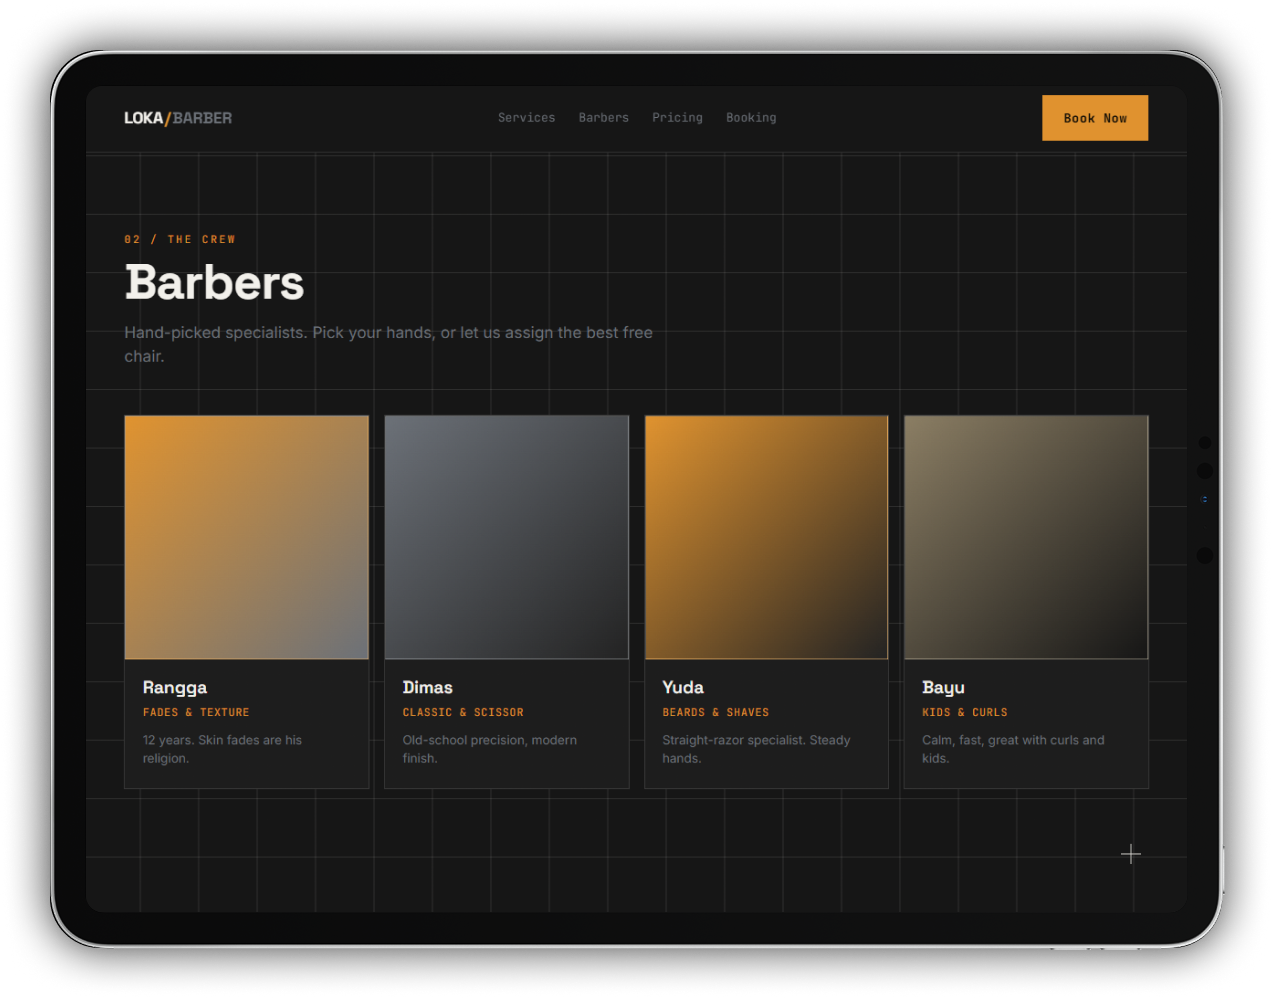1272x998 pixels.
Task: Click the name Yuda
Action: pyautogui.click(x=683, y=687)
